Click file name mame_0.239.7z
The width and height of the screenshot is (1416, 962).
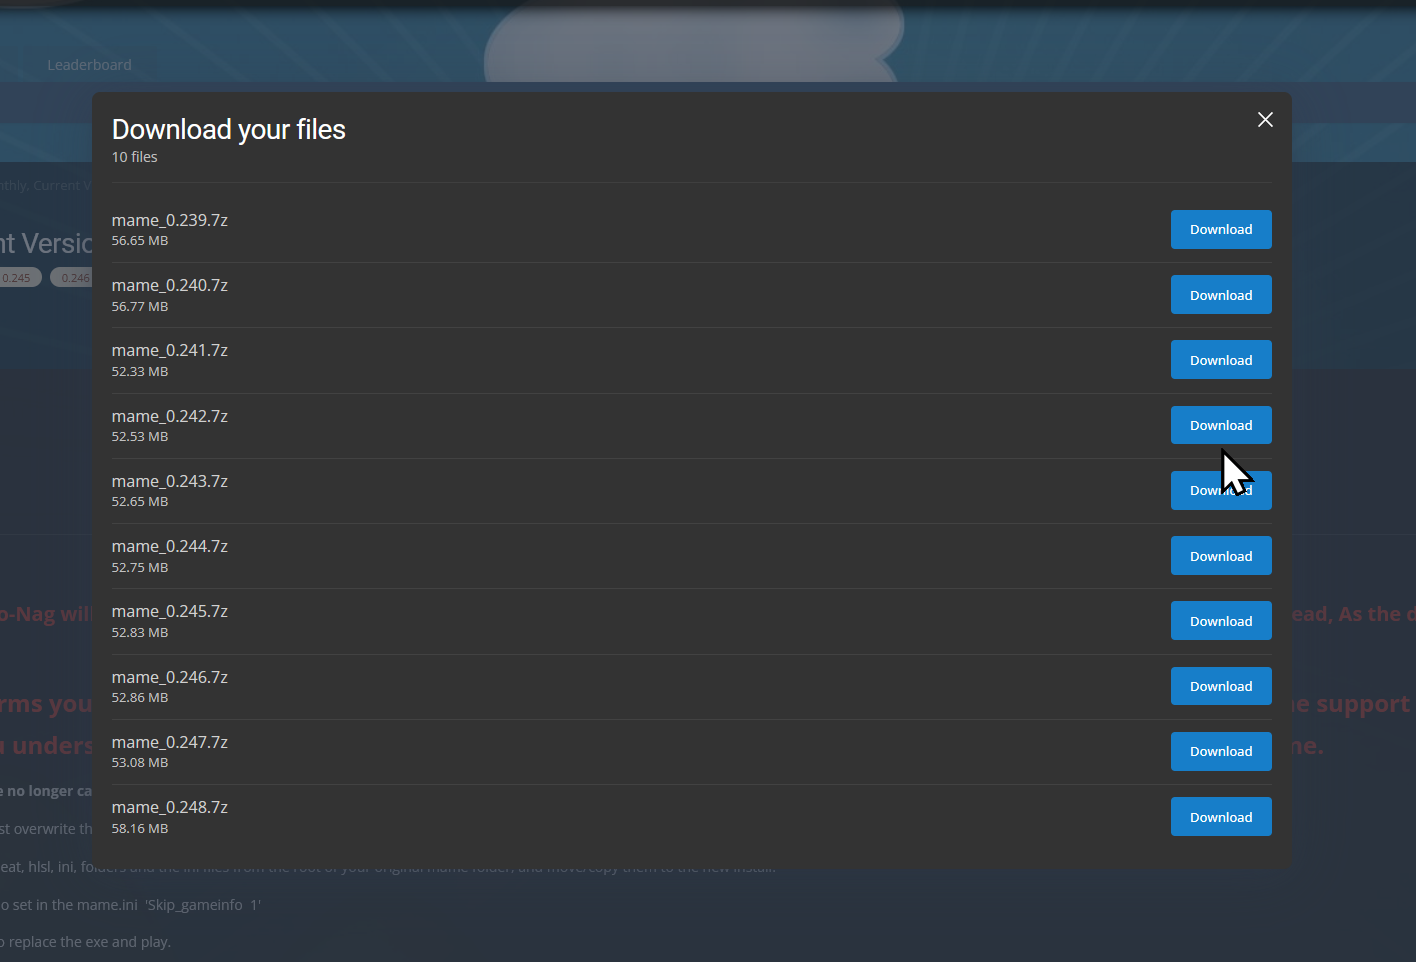coord(170,220)
